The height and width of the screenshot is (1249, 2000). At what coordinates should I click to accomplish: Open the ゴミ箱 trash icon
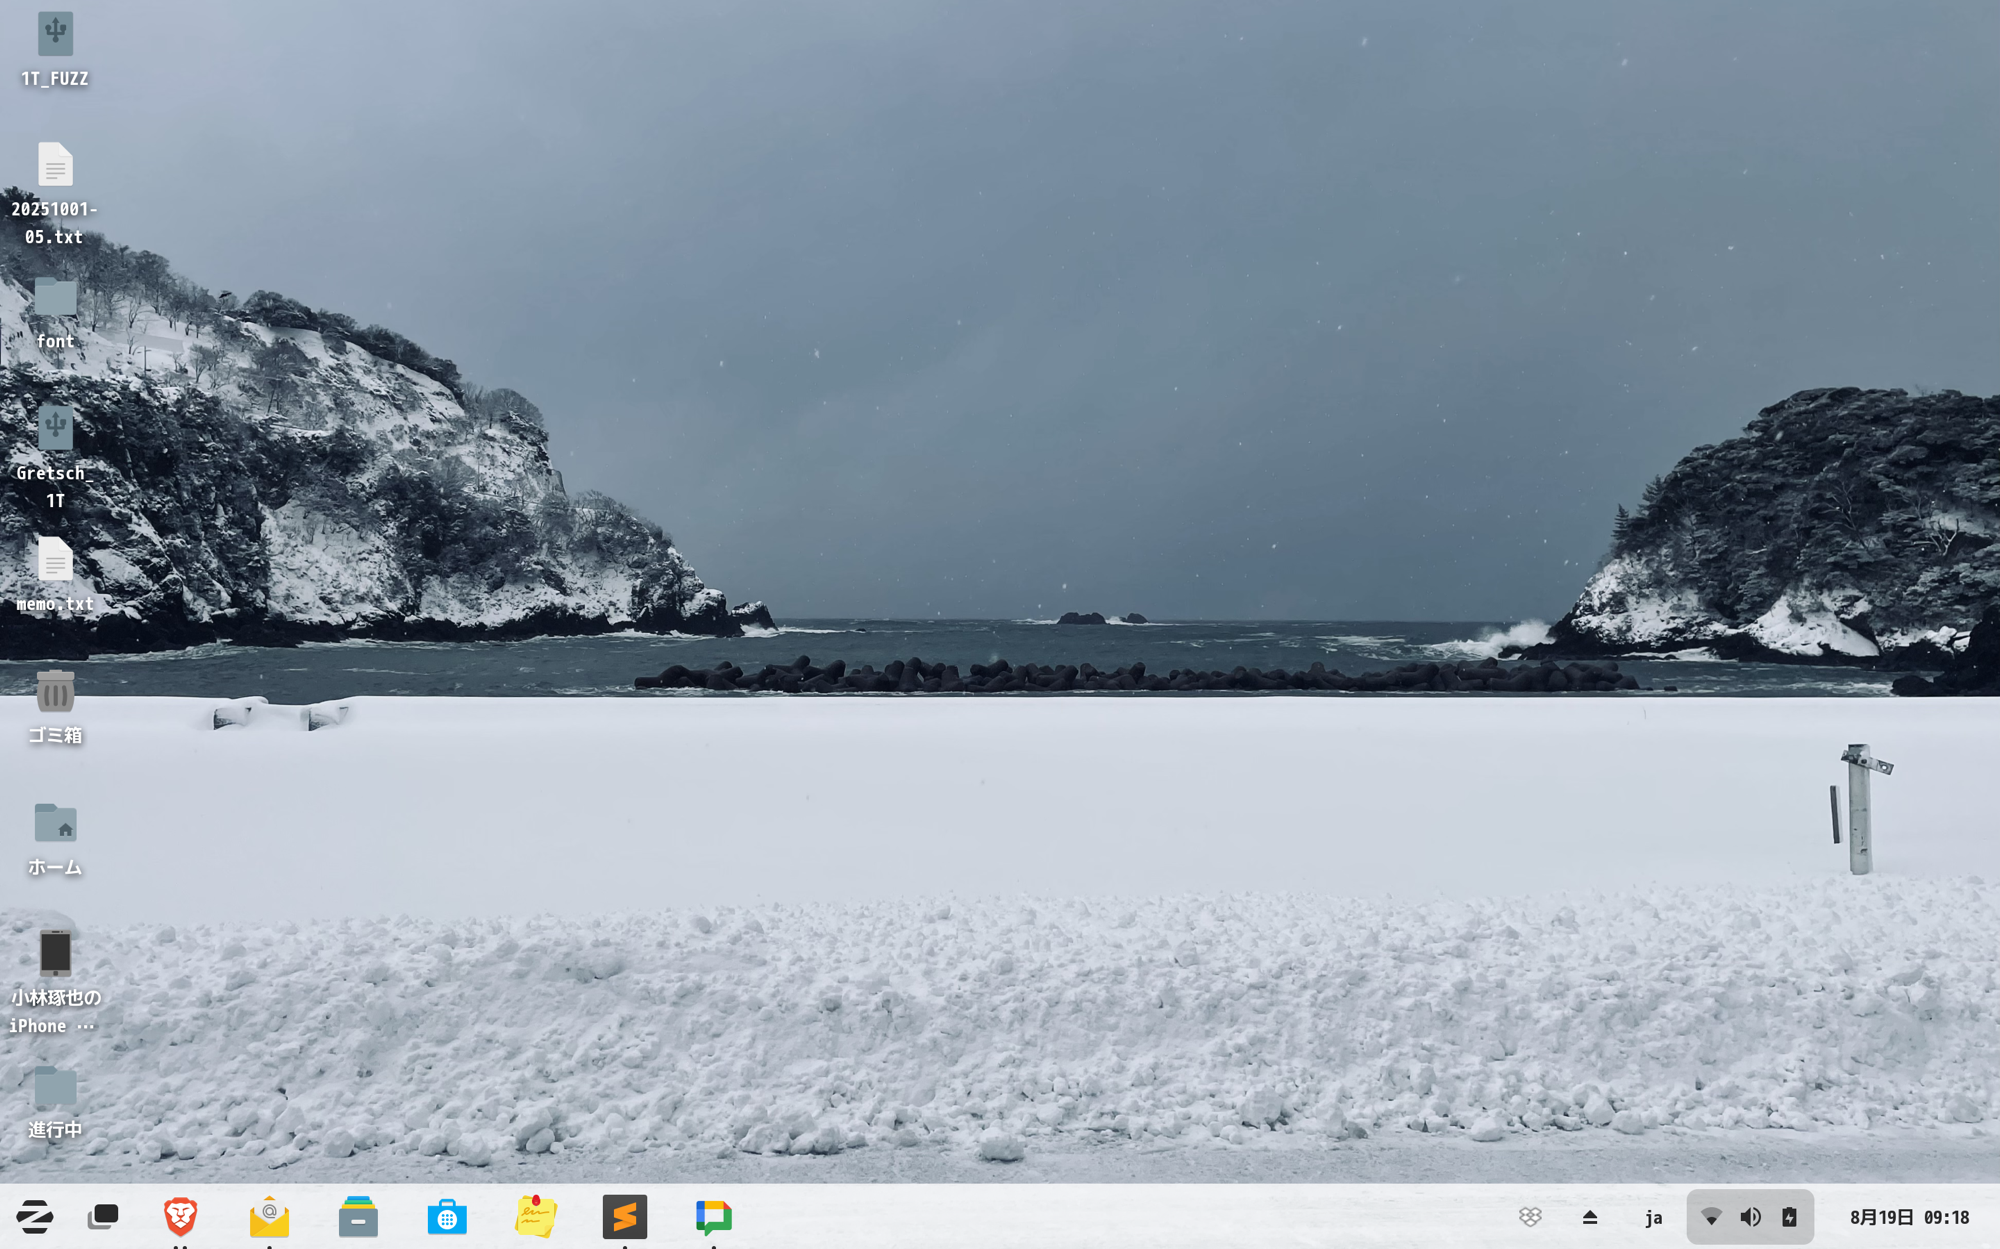click(x=55, y=691)
